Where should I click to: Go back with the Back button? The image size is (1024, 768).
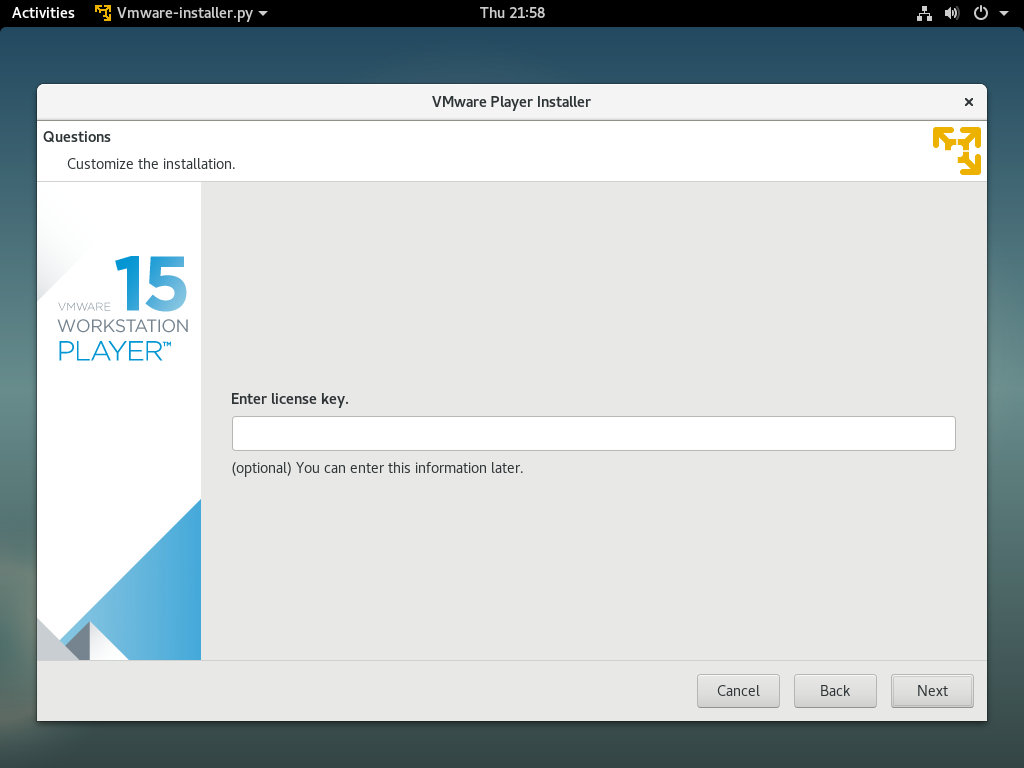[835, 690]
